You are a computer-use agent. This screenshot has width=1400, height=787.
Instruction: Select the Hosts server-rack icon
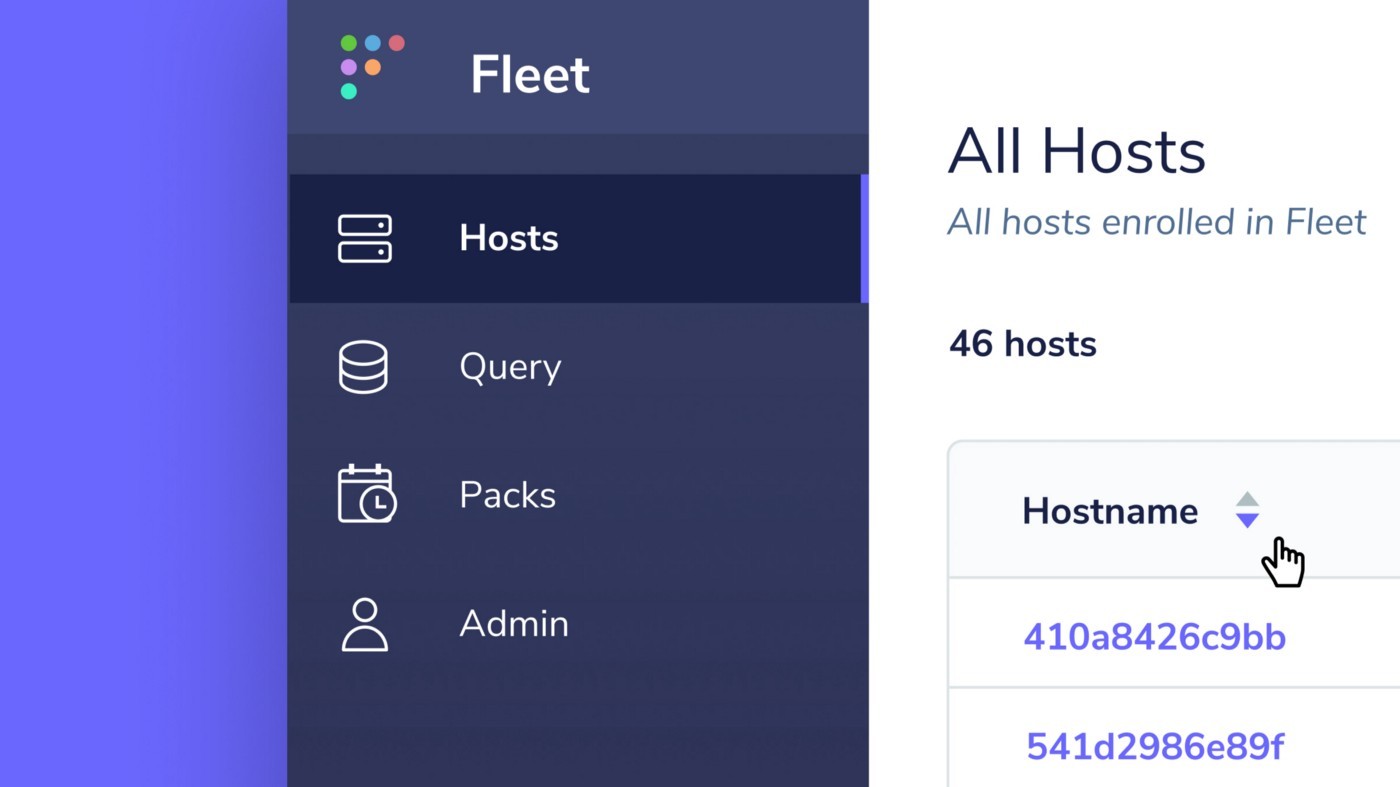click(365, 239)
